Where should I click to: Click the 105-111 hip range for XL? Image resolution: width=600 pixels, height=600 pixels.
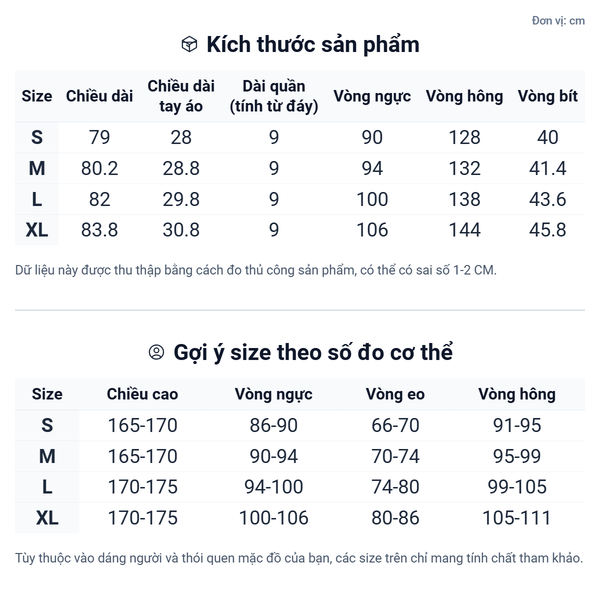click(x=517, y=518)
